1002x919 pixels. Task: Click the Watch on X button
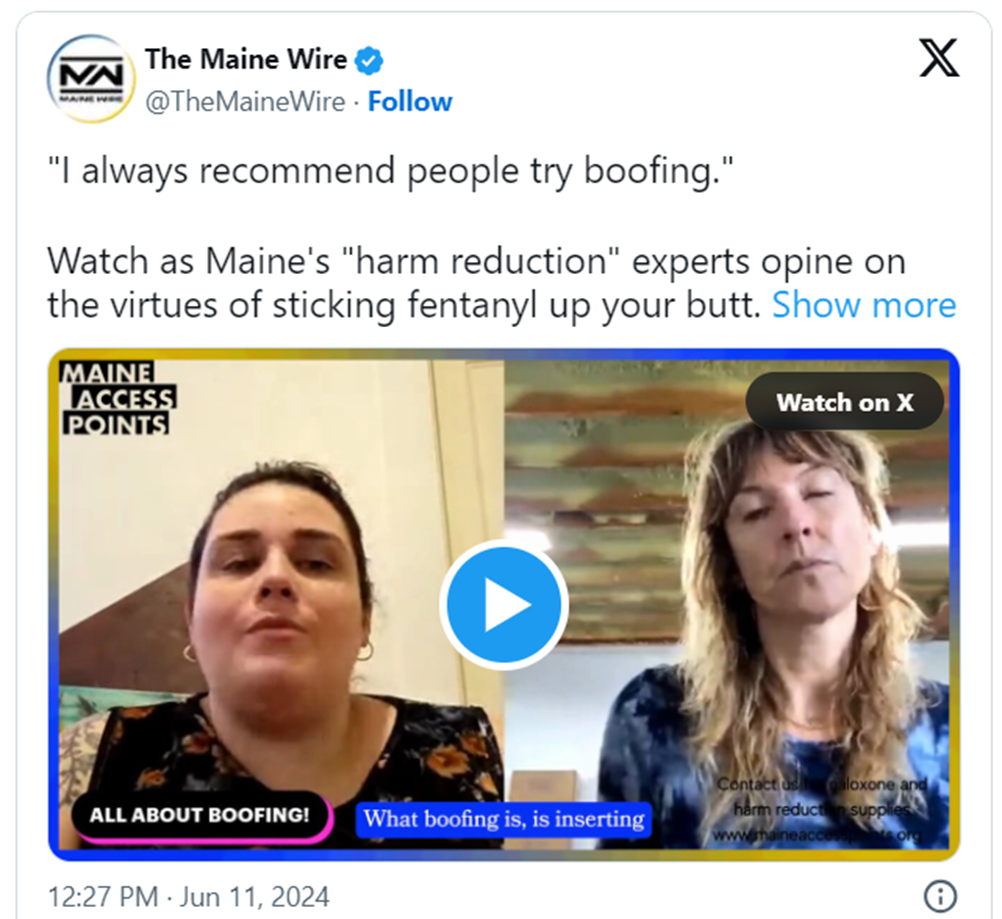click(844, 402)
